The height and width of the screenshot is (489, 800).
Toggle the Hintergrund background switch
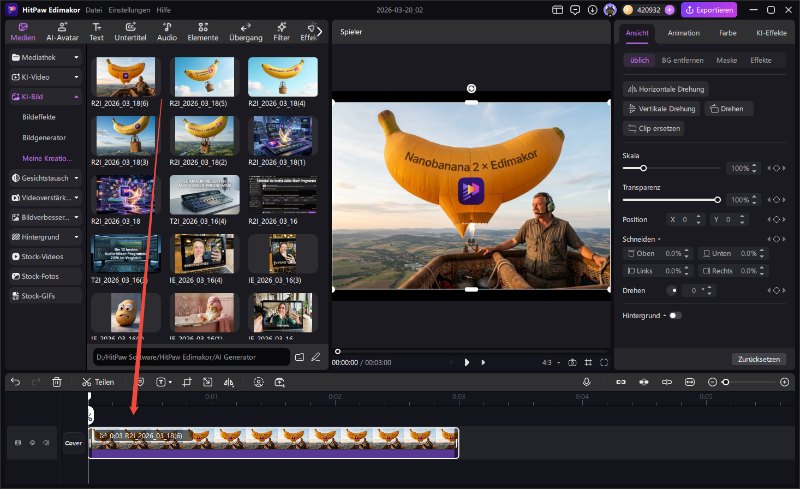tap(675, 315)
